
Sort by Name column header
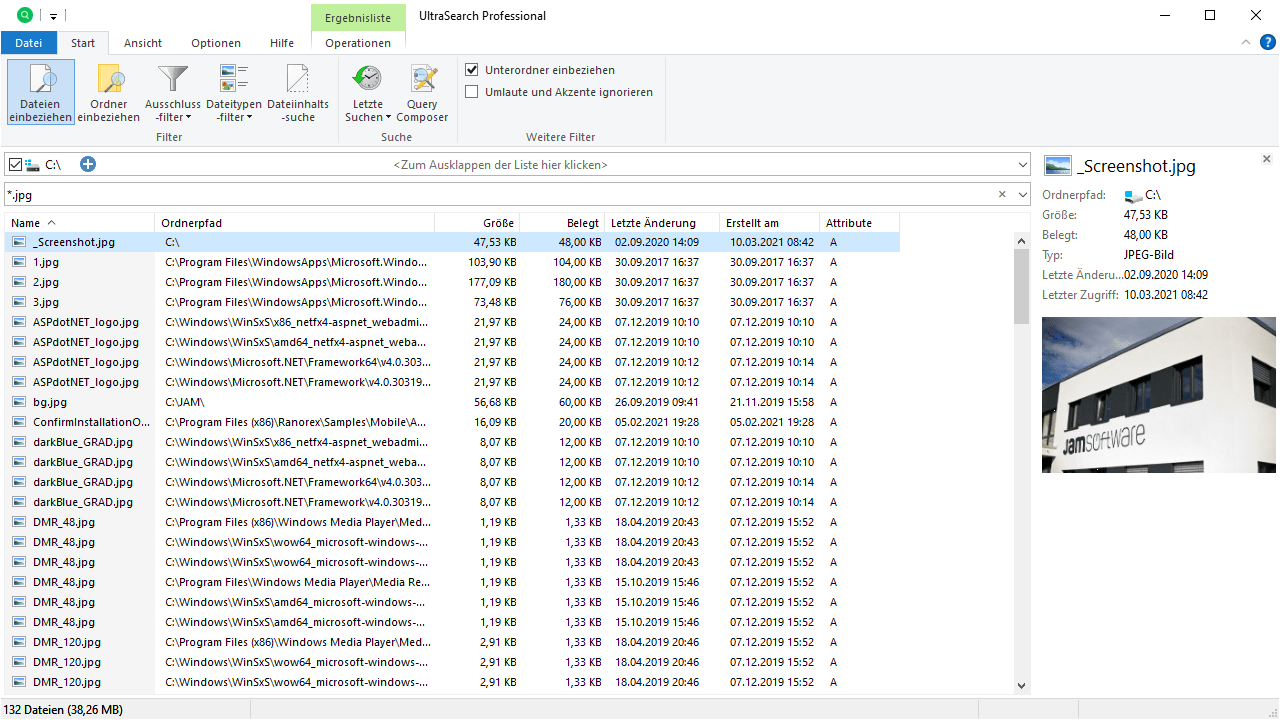pos(80,223)
